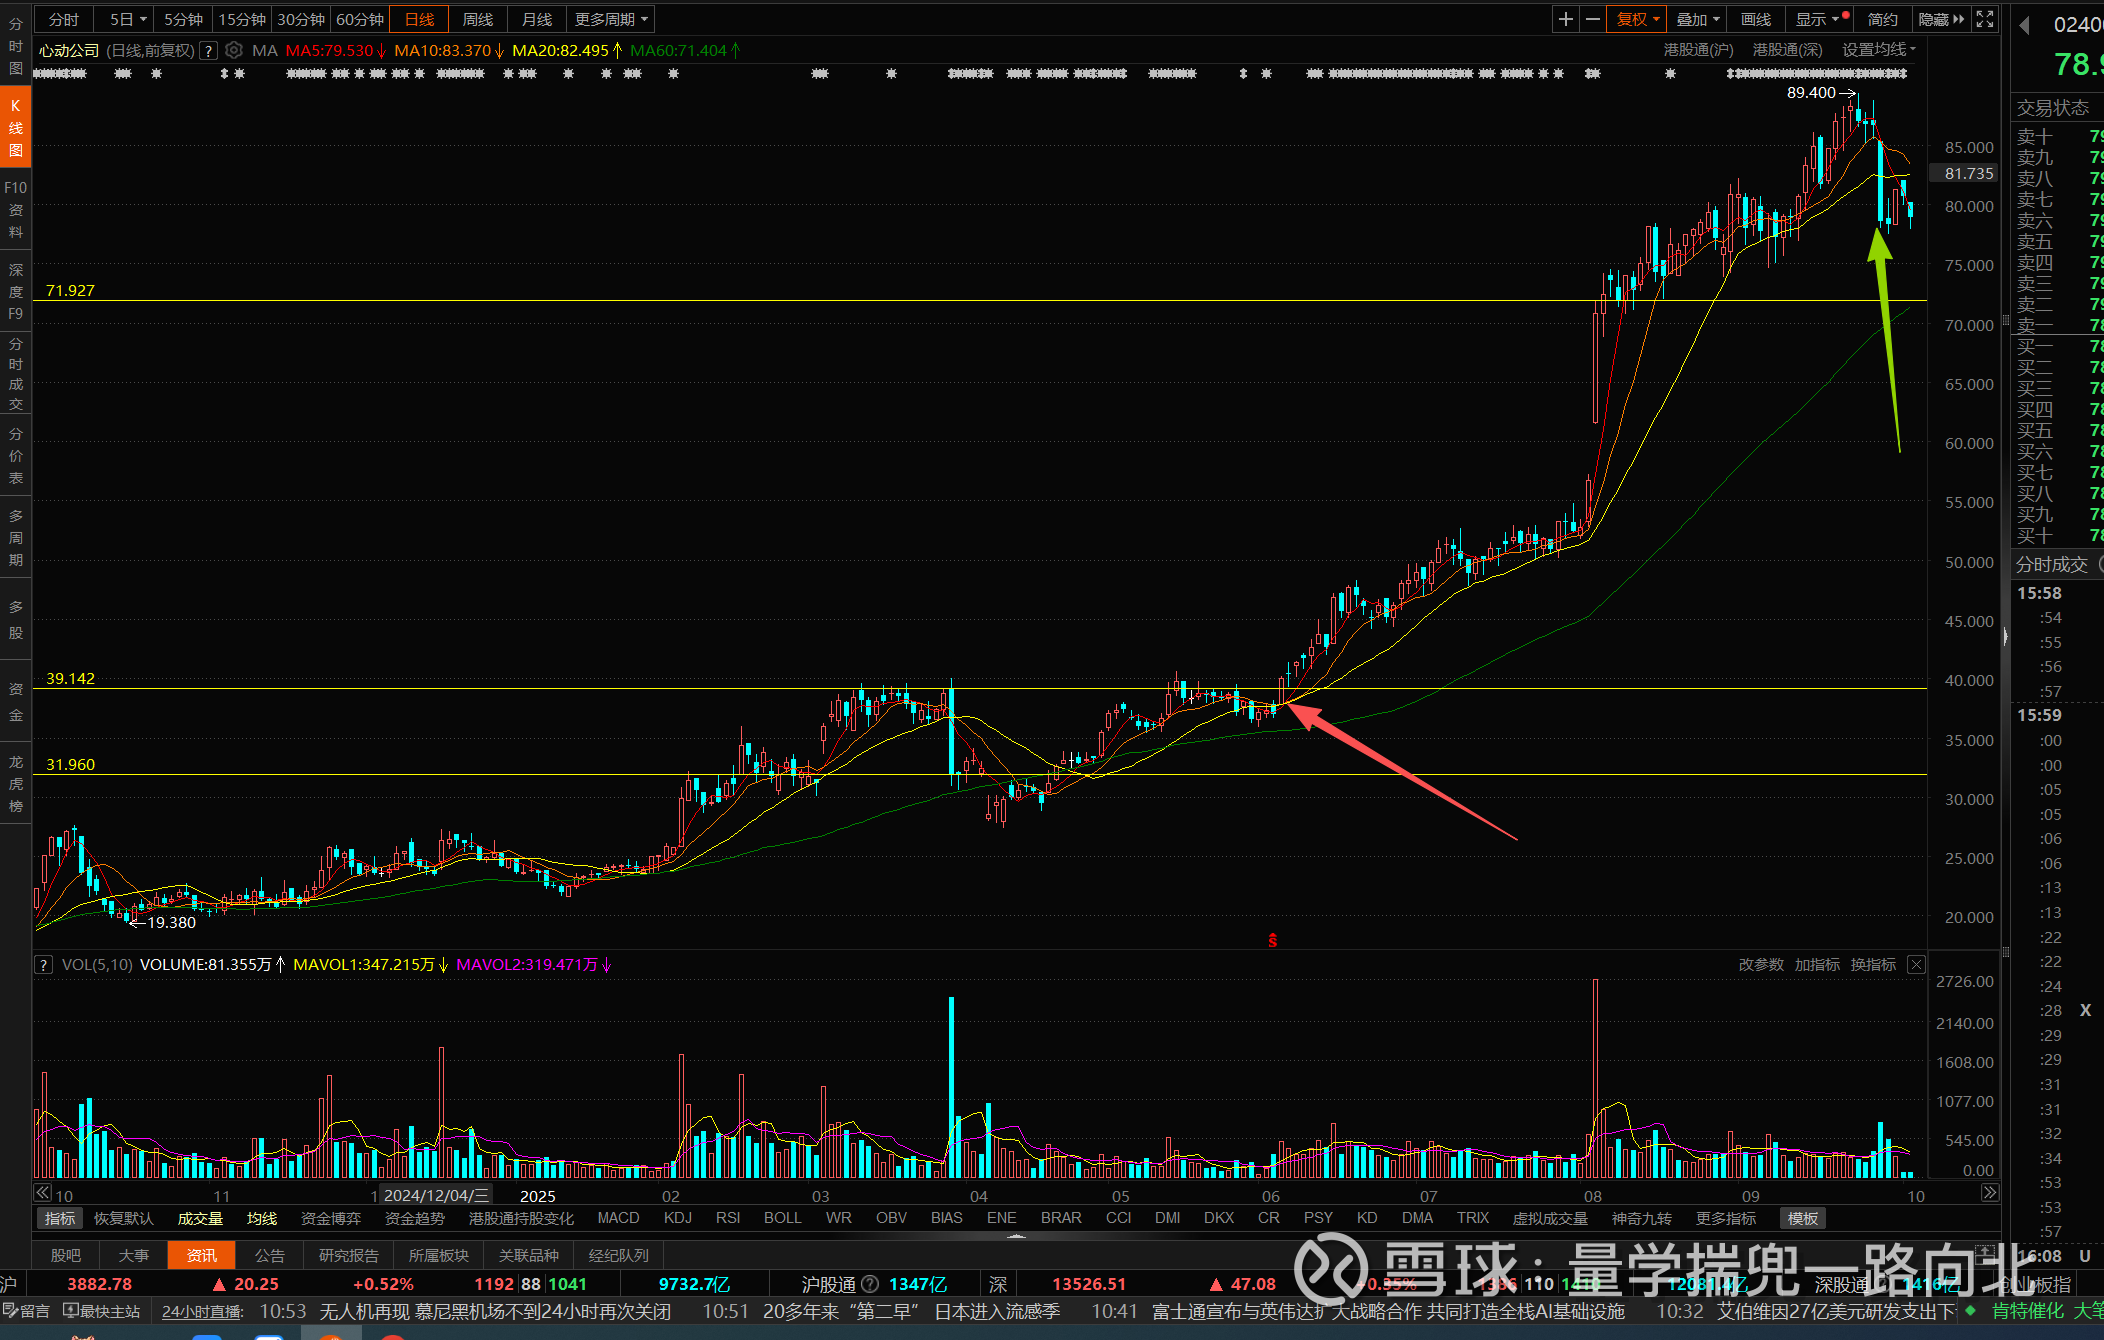
Task: Toggle 隐藏 to hide the side panel
Action: point(1940,19)
